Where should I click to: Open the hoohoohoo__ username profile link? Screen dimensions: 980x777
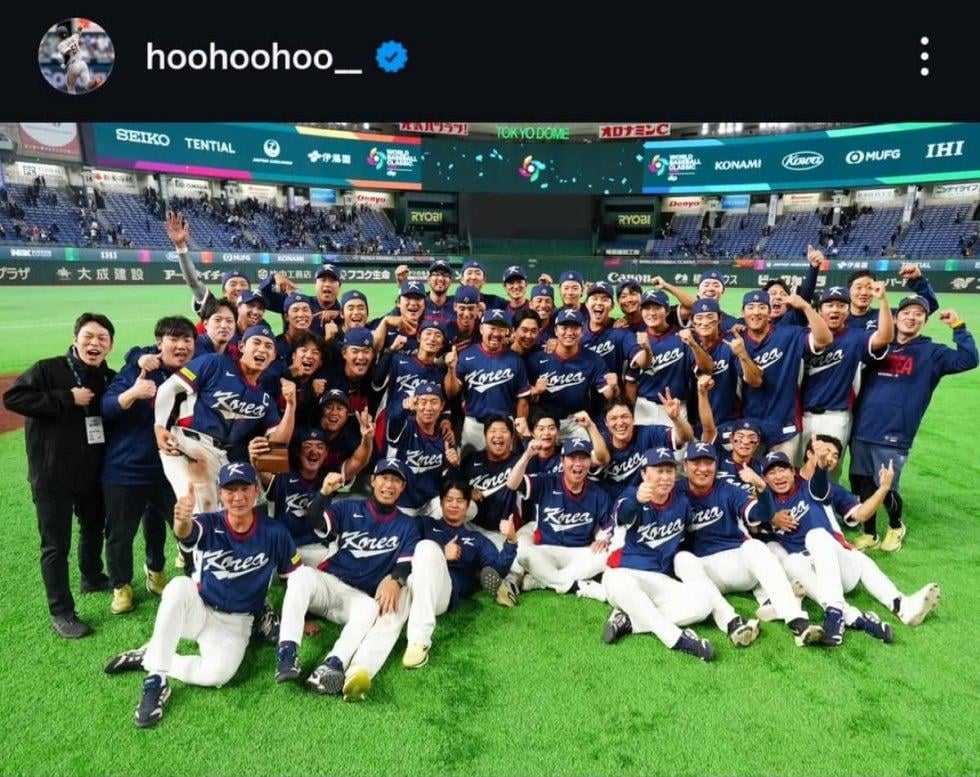pyautogui.click(x=254, y=57)
